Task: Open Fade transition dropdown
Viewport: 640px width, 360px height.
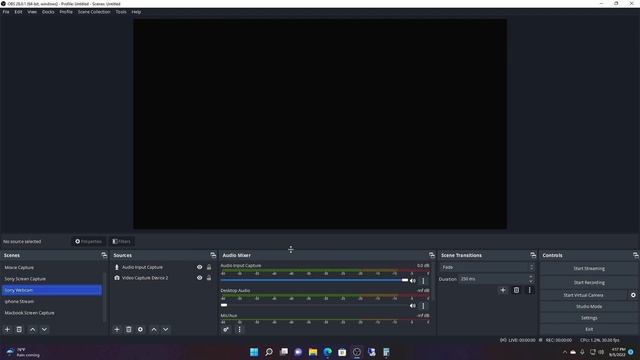Action: click(x=487, y=267)
